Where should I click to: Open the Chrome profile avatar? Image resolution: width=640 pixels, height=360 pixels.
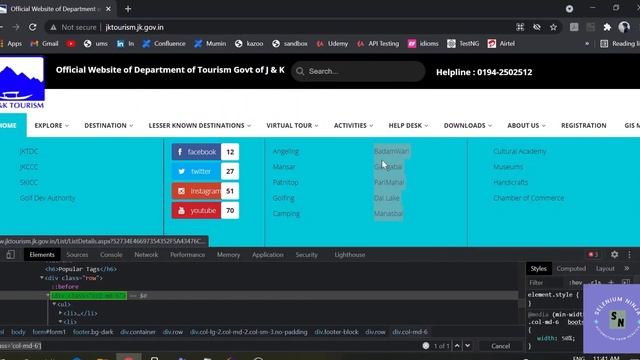click(x=624, y=27)
